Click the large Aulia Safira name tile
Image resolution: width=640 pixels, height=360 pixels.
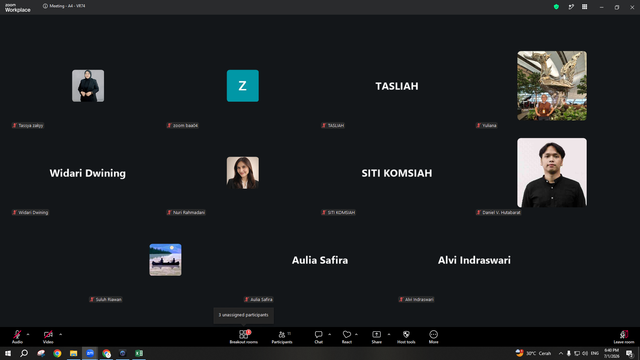(320, 260)
